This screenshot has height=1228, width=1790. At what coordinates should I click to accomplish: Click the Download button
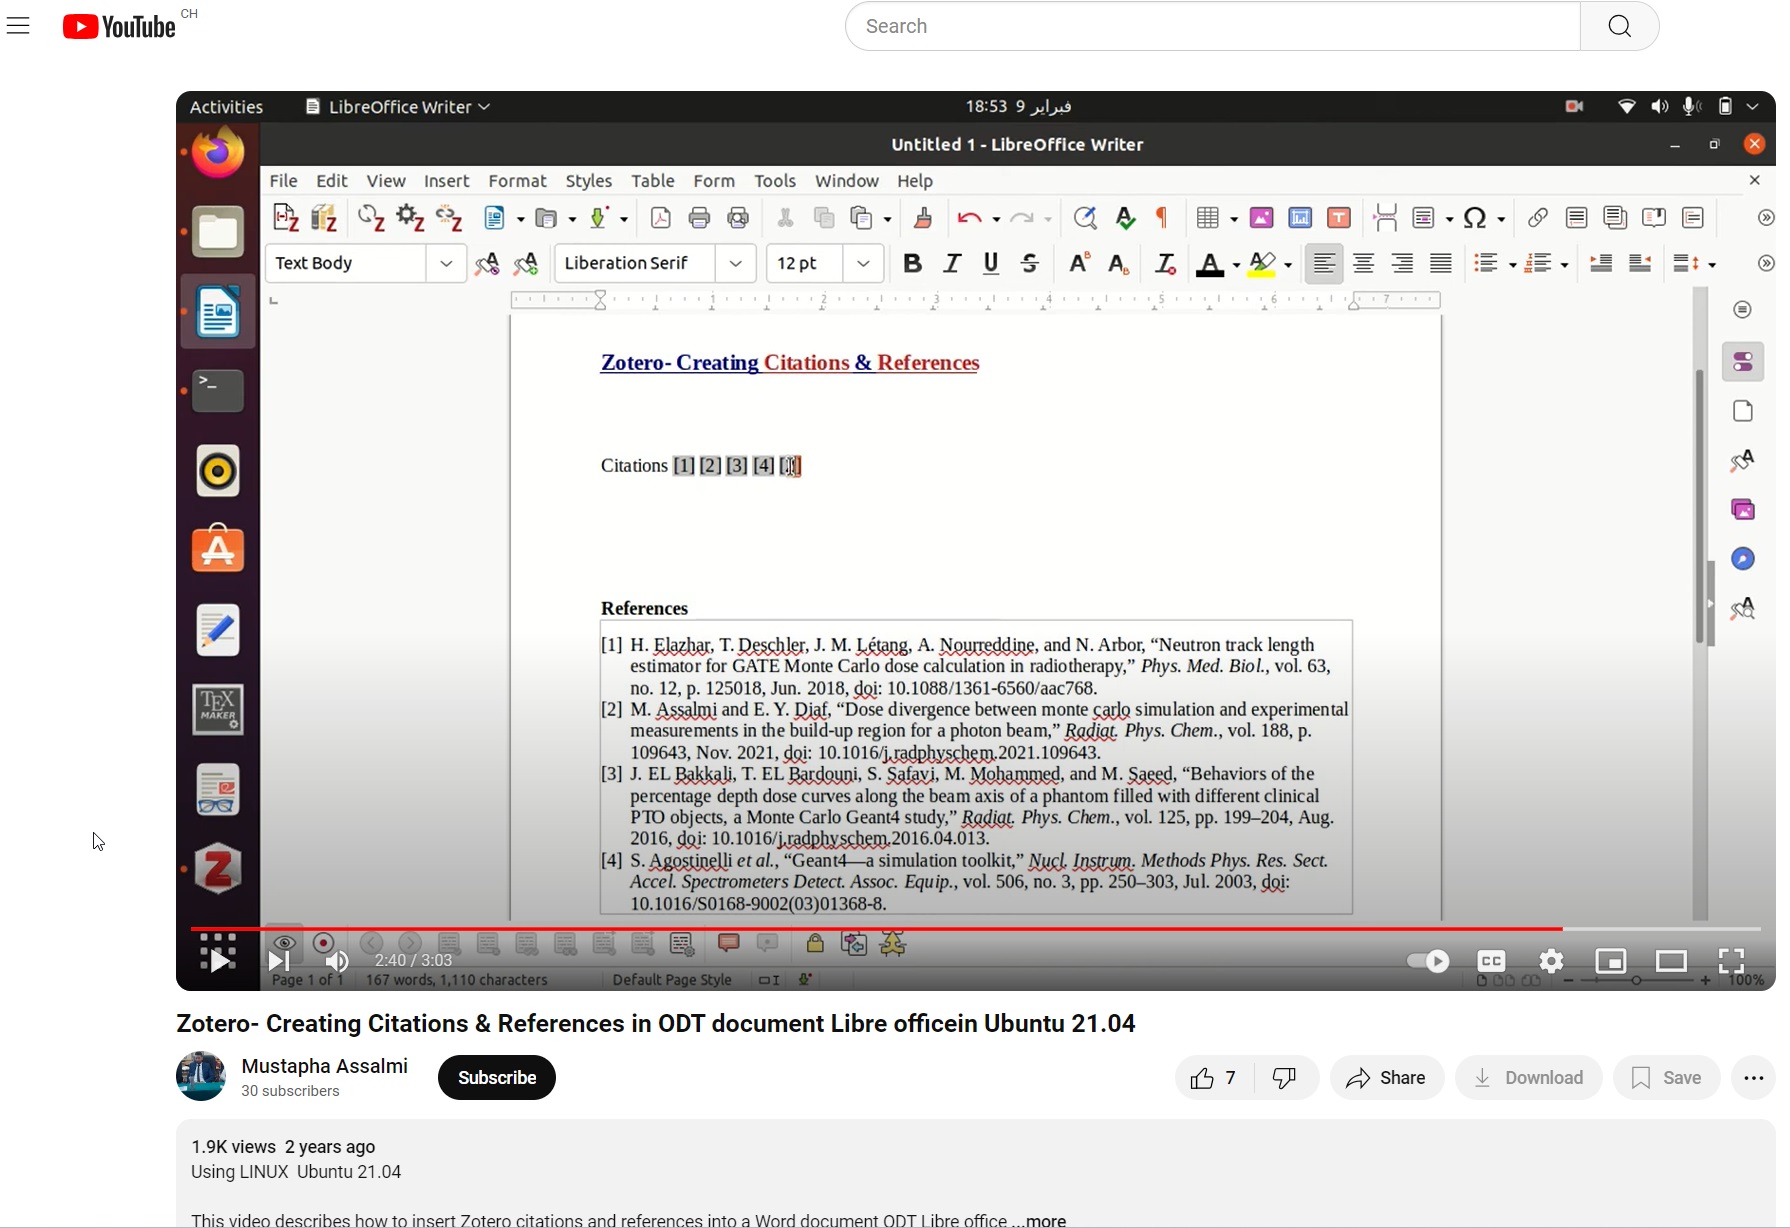1528,1078
